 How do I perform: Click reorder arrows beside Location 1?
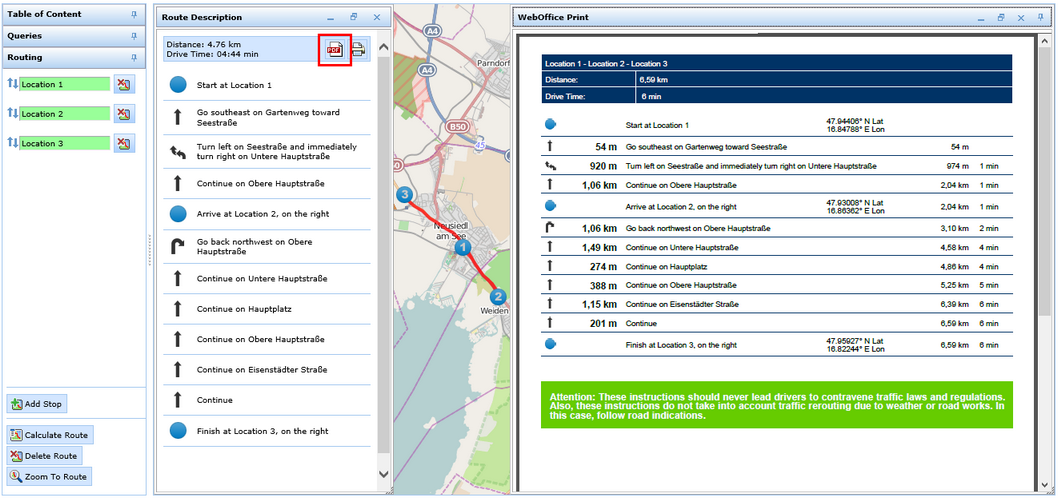point(12,85)
